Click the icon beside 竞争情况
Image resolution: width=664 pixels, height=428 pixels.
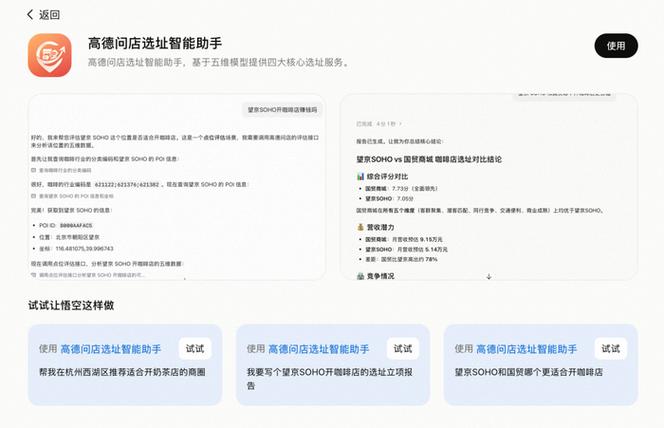[x=360, y=276]
